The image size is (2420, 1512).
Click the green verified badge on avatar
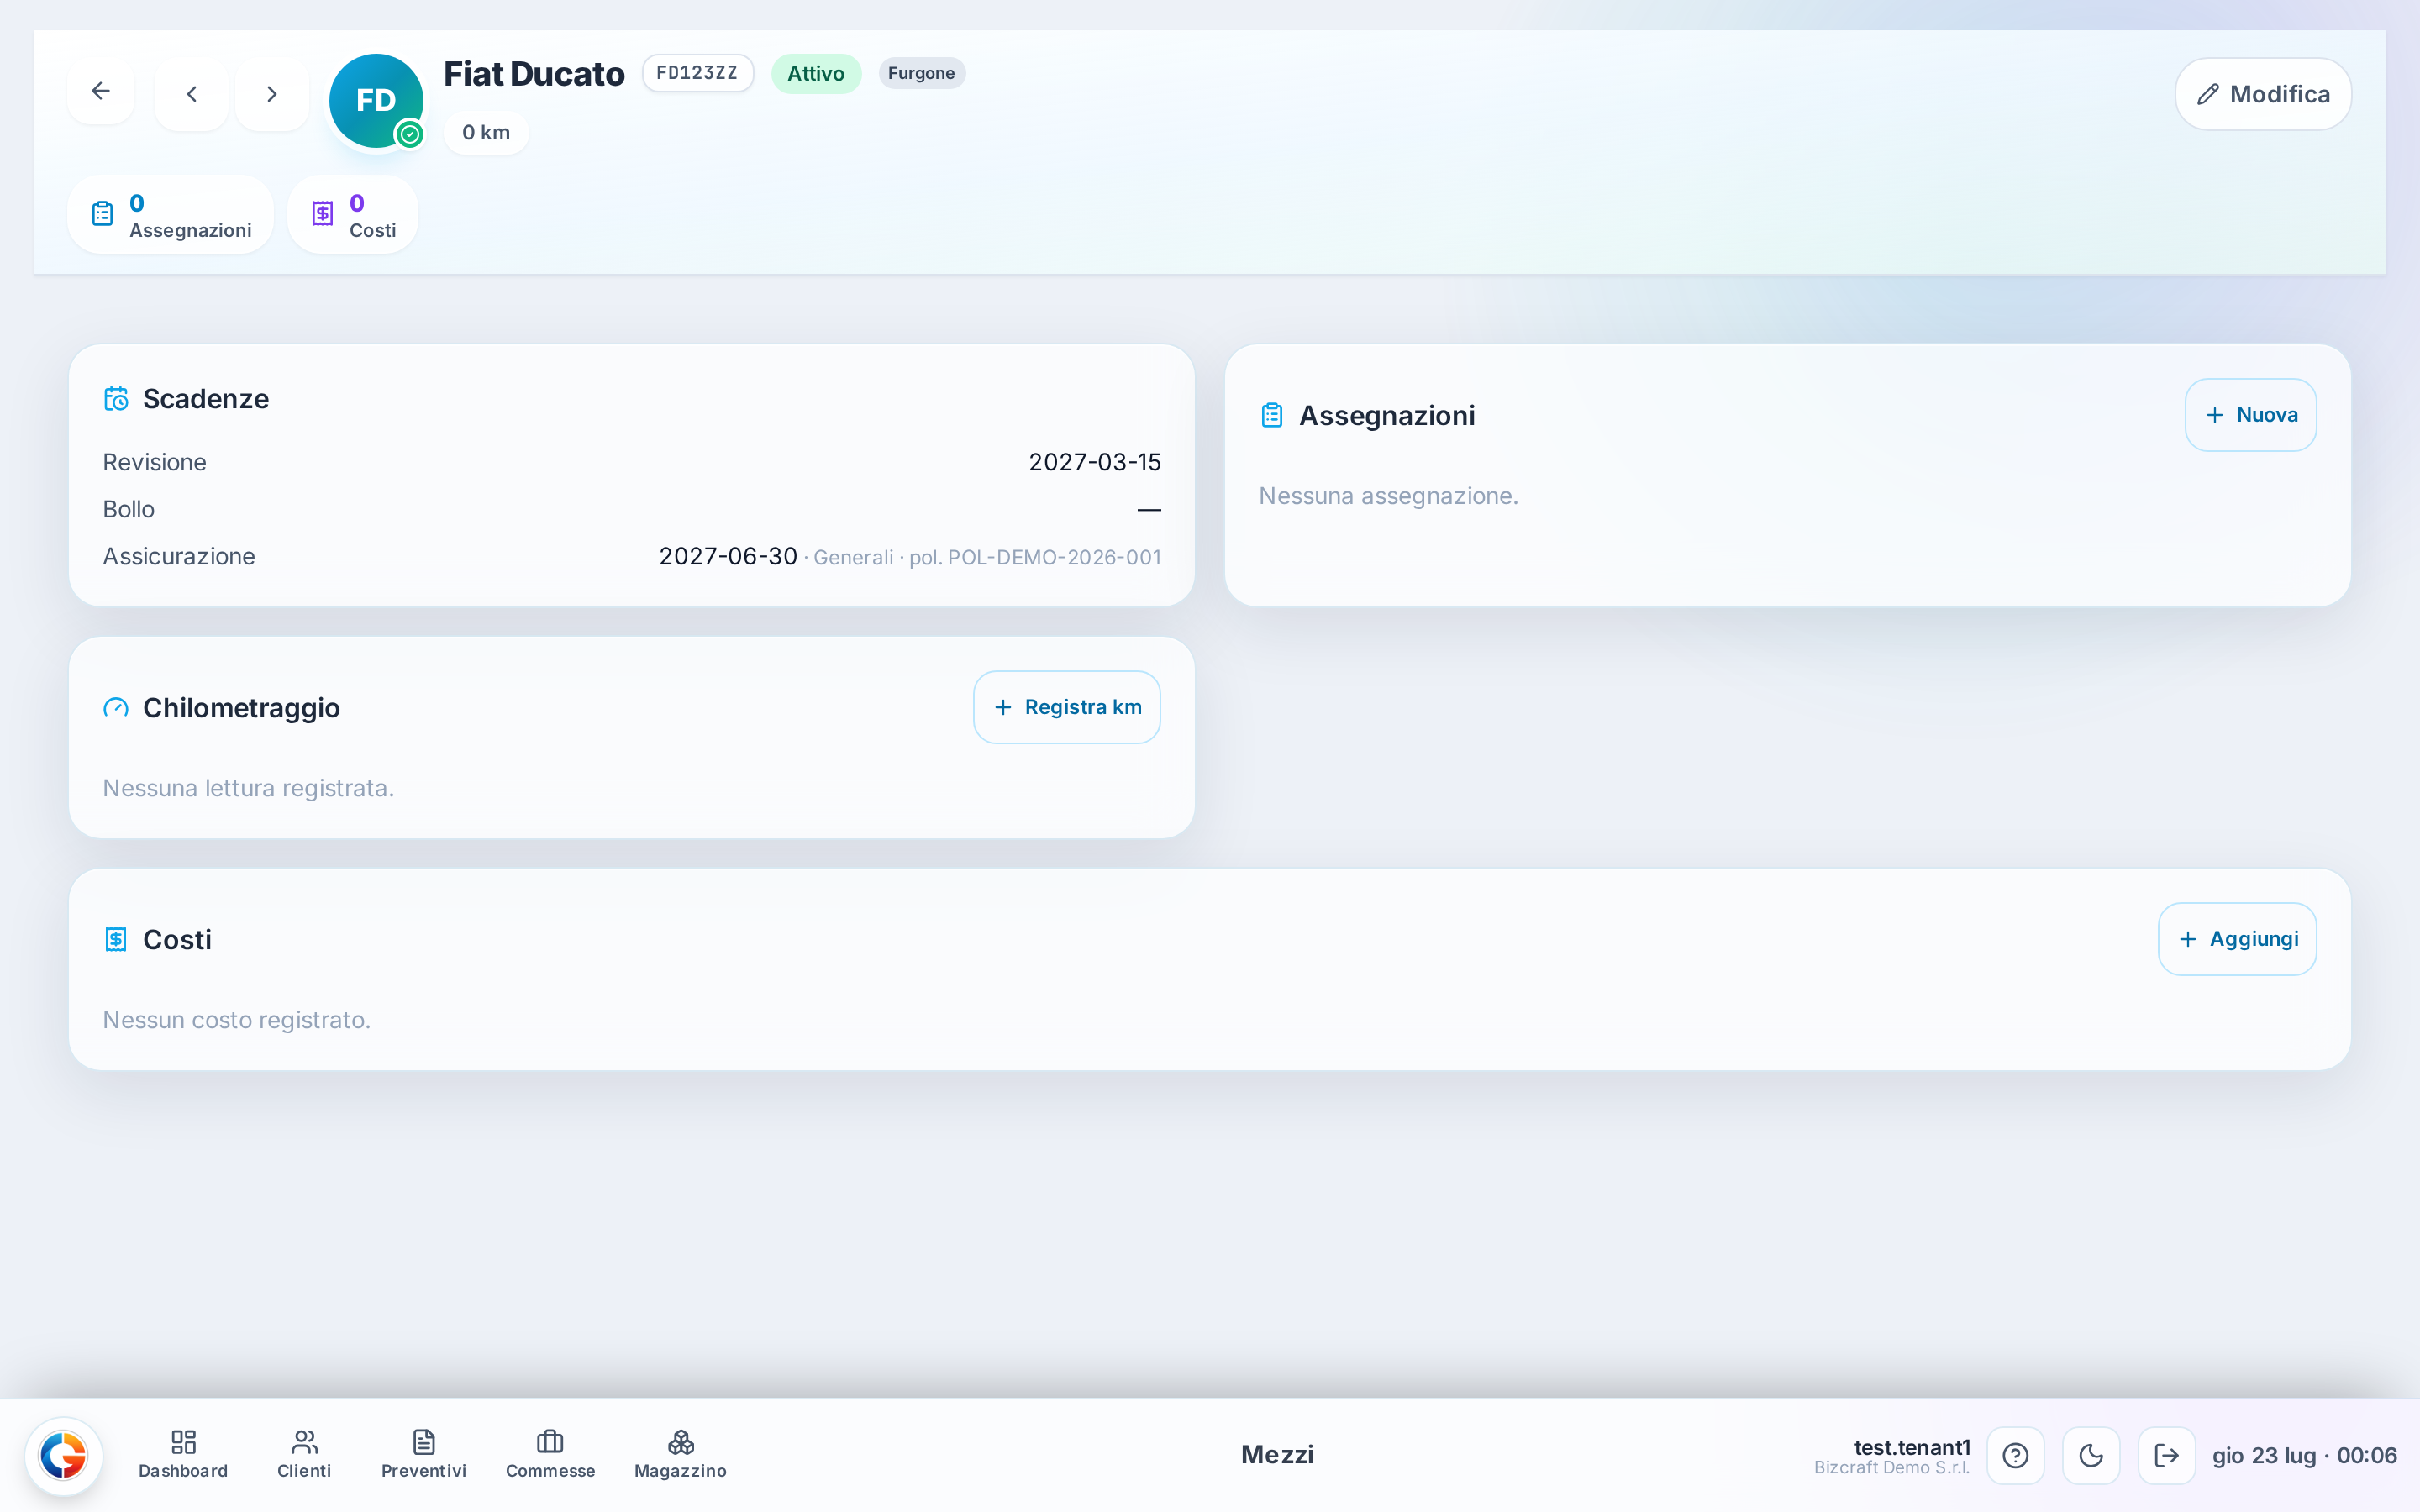pos(410,134)
